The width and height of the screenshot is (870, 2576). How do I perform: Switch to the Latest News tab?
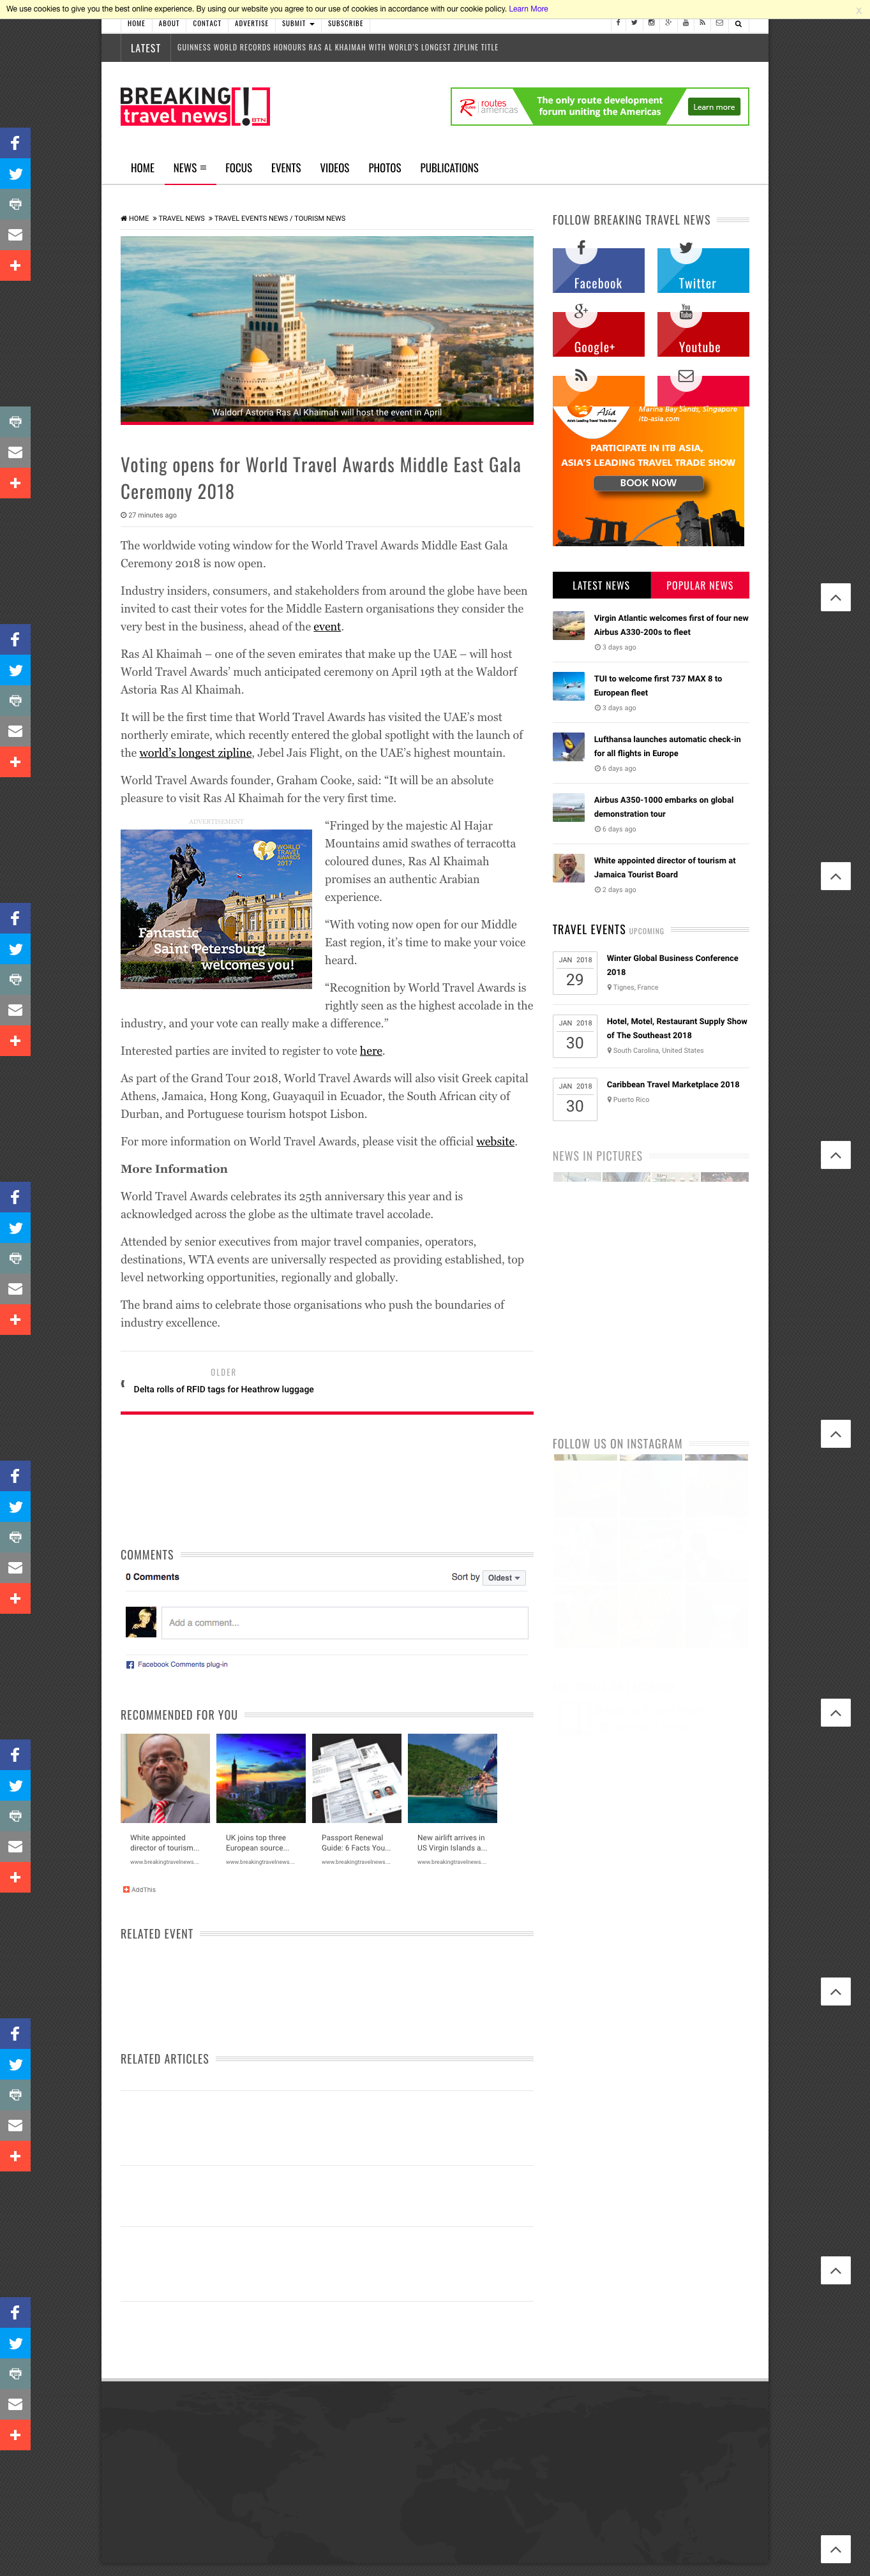(601, 585)
